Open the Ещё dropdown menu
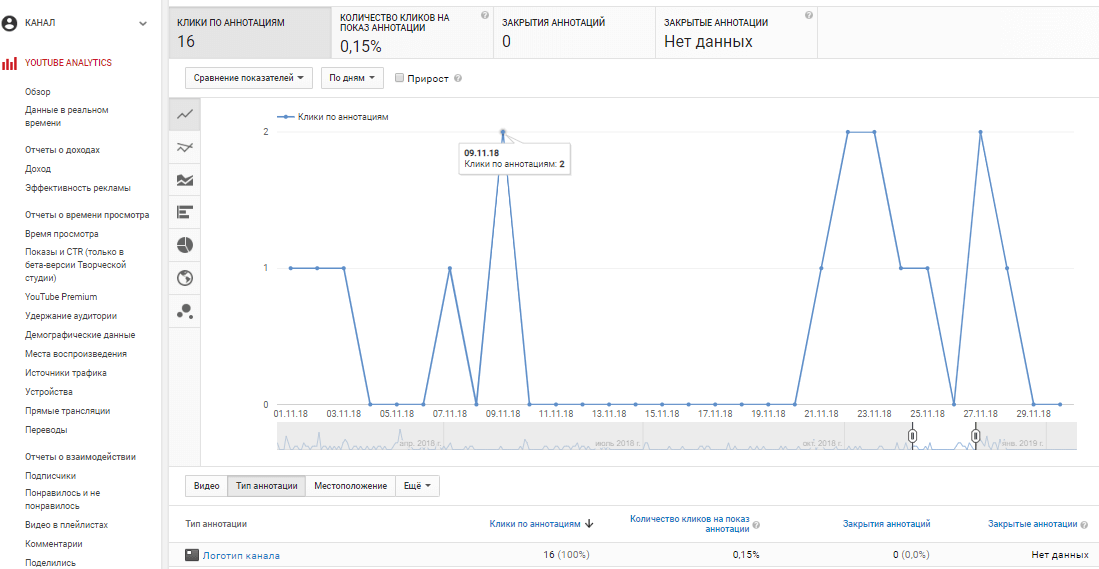This screenshot has width=1099, height=569. pyautogui.click(x=417, y=486)
